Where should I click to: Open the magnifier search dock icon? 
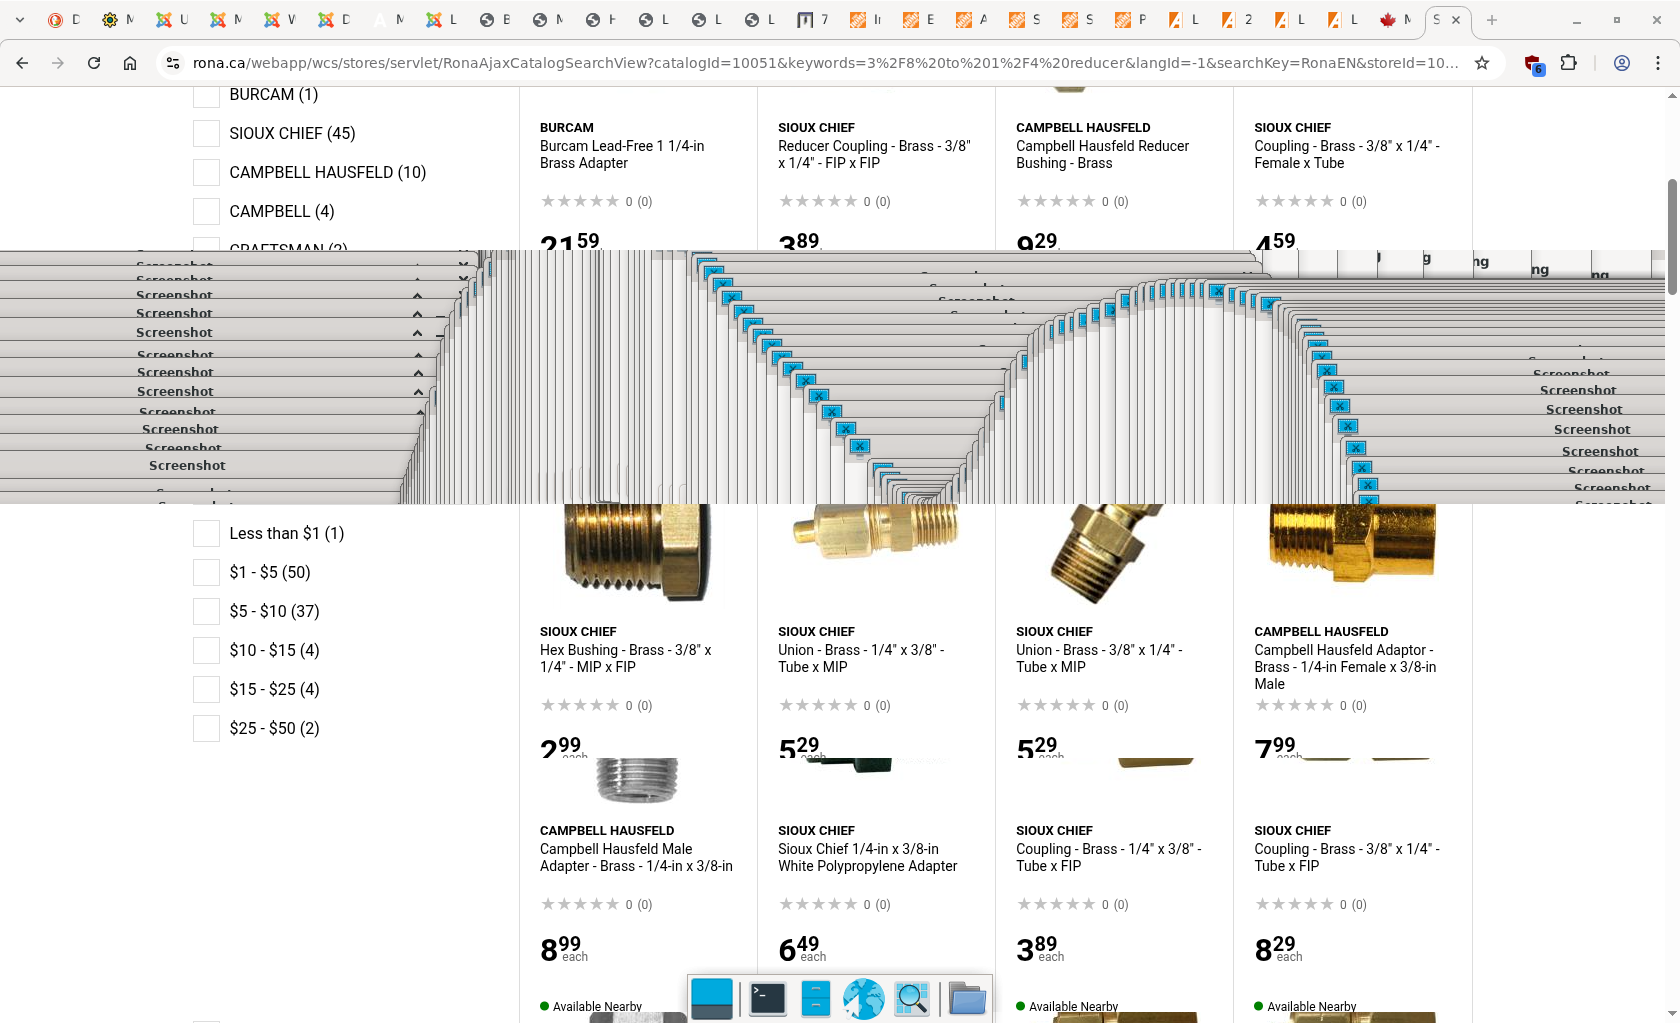point(911,998)
